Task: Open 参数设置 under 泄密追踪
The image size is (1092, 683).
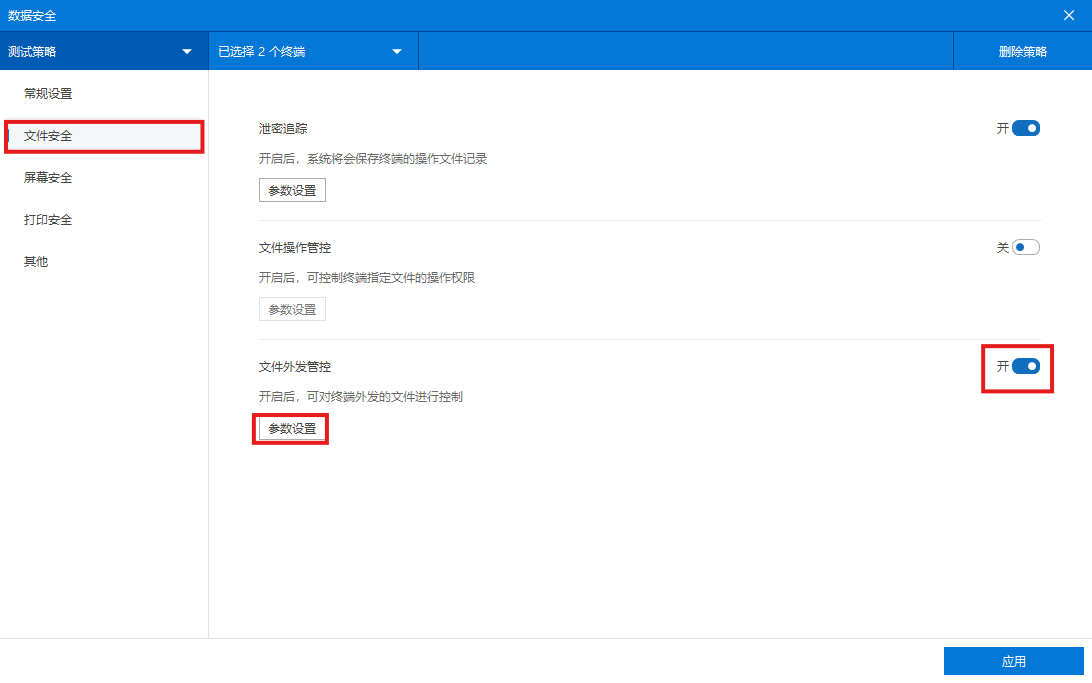Action: click(x=292, y=190)
